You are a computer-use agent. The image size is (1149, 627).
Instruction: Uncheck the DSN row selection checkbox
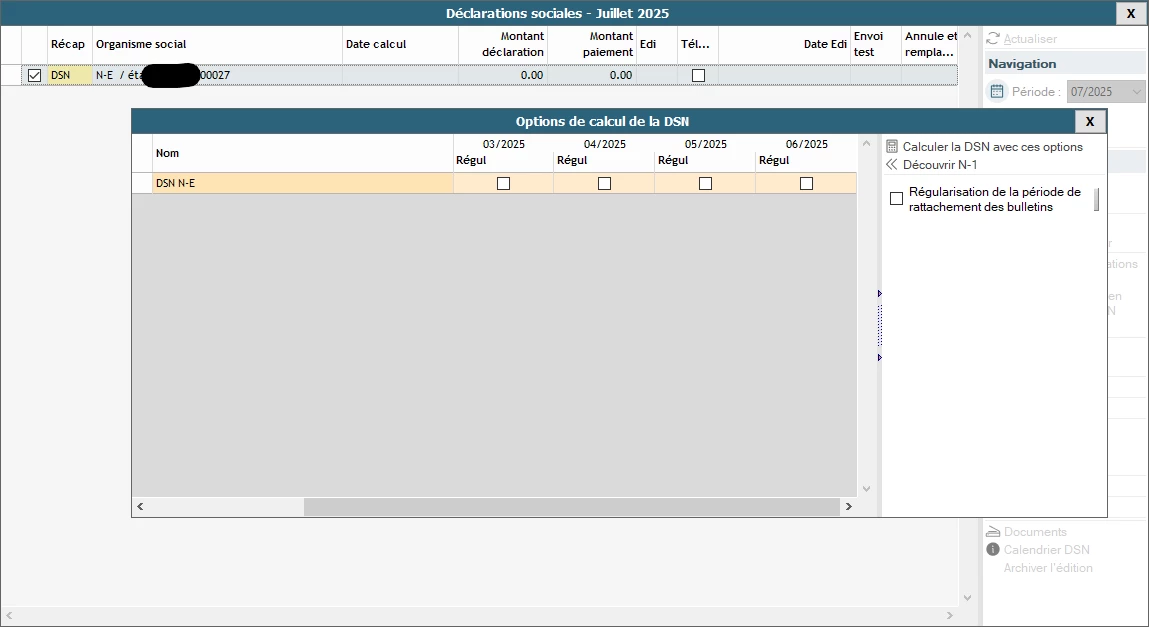[x=34, y=75]
